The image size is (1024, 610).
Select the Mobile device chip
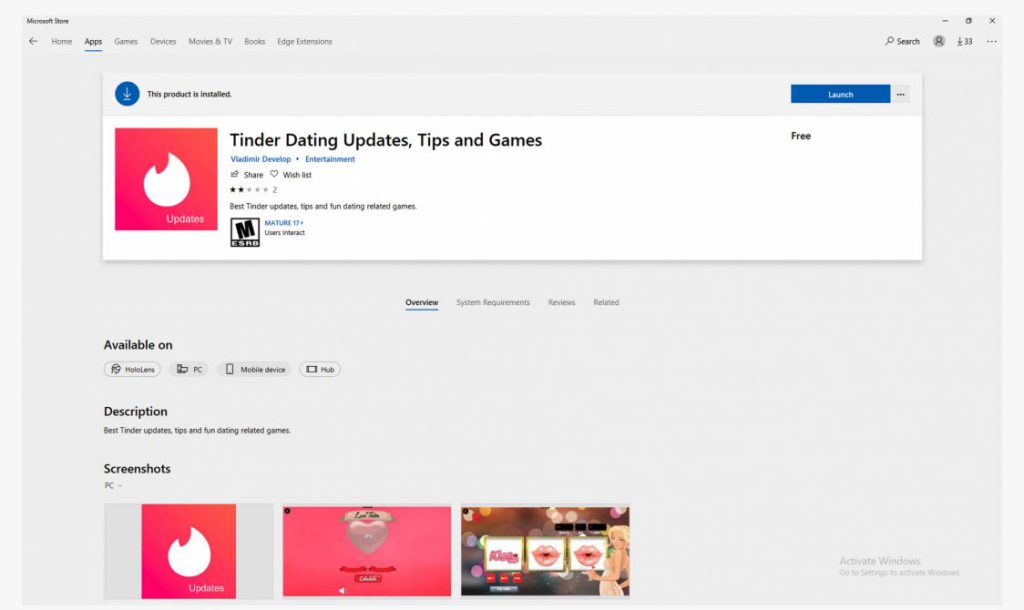(255, 369)
